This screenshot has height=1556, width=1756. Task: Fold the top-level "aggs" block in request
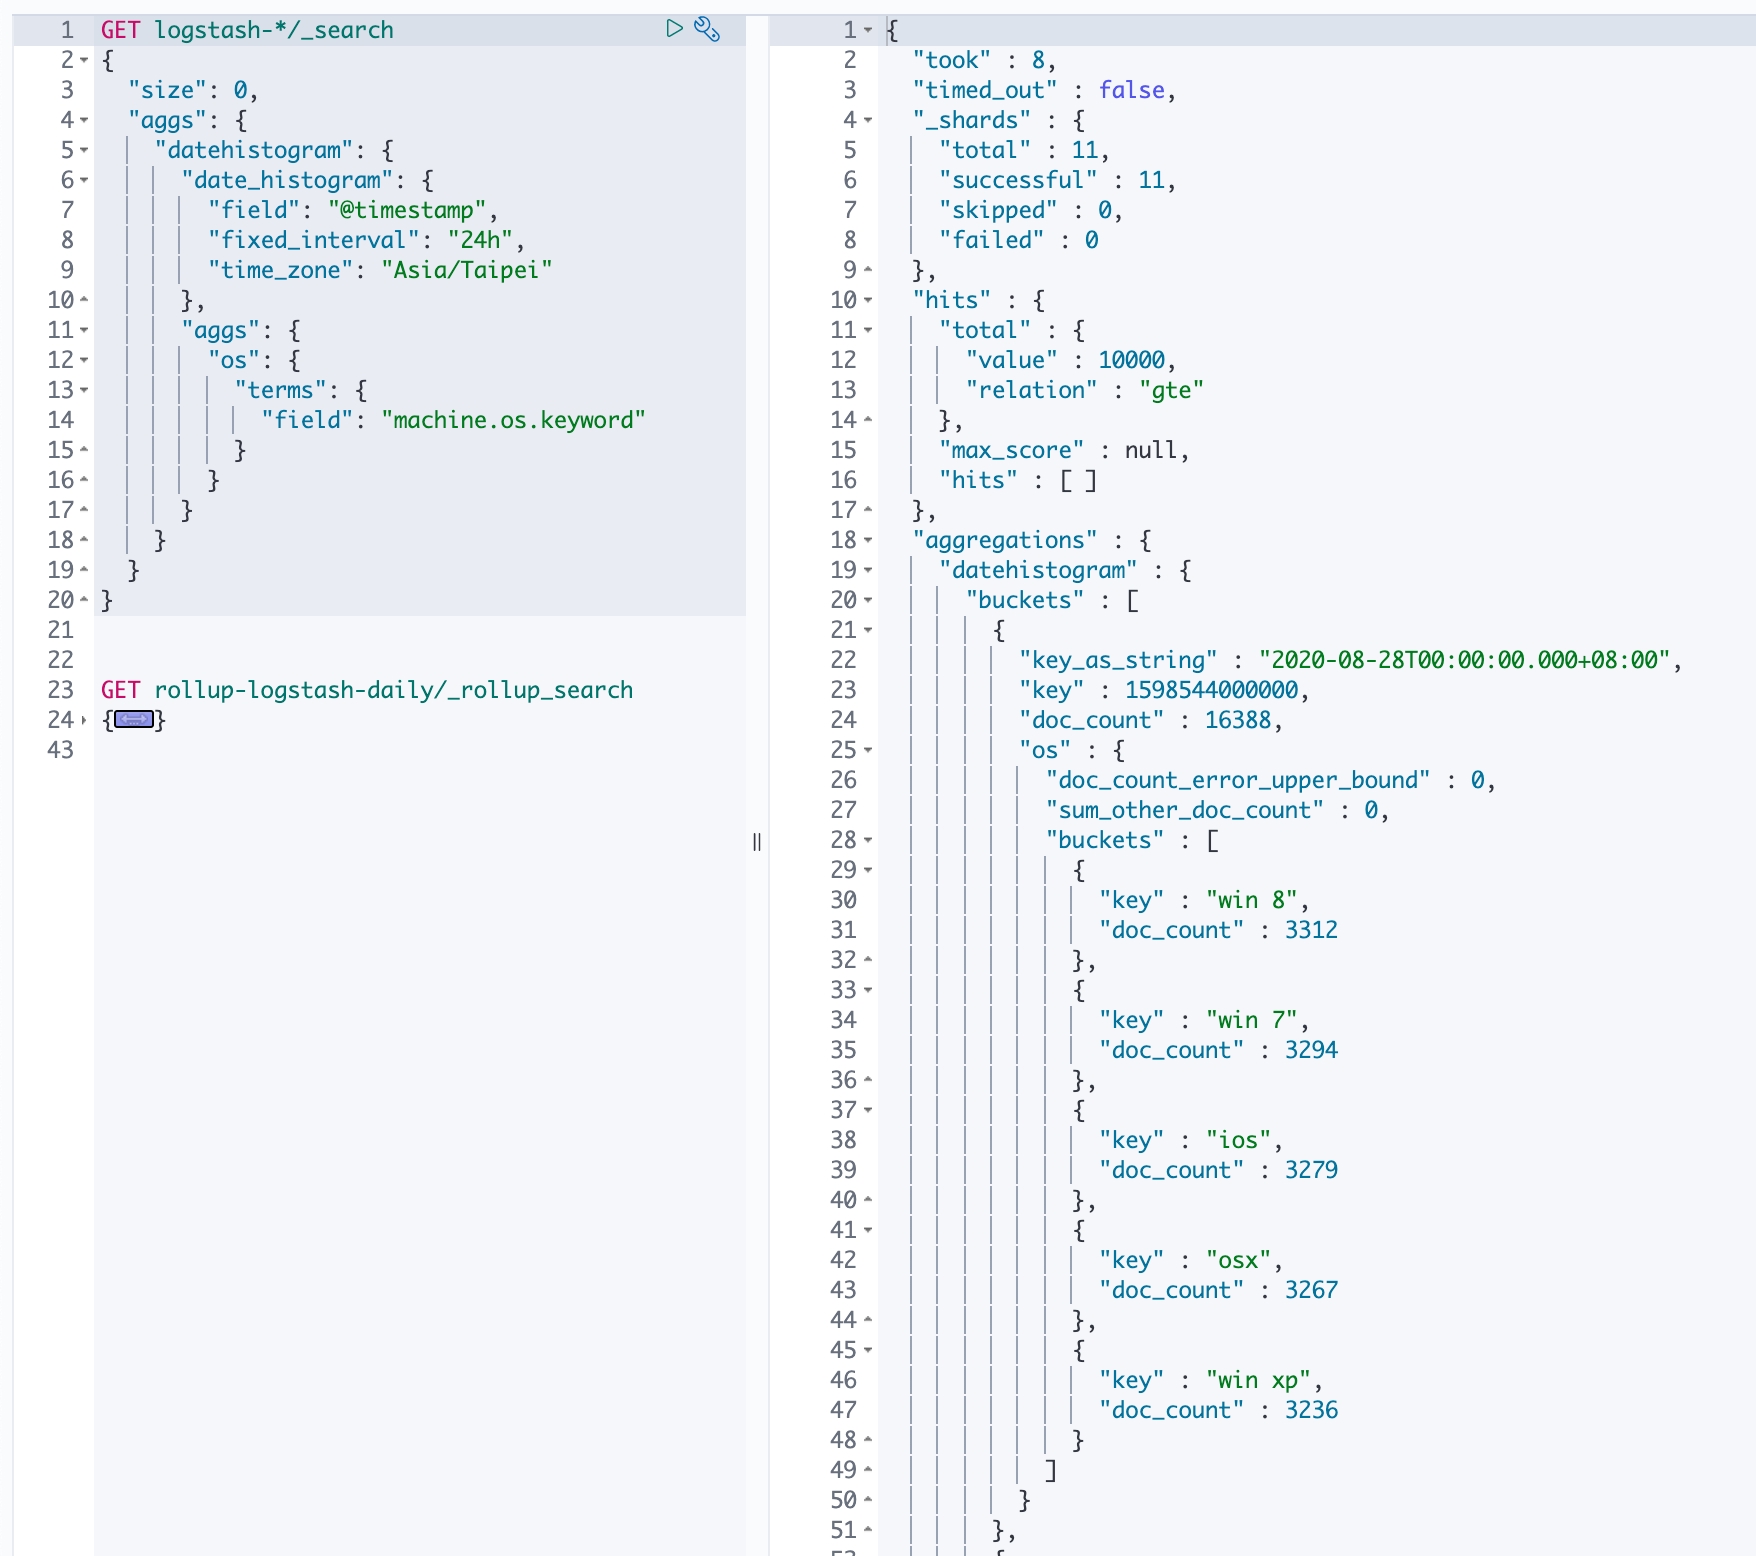(84, 120)
